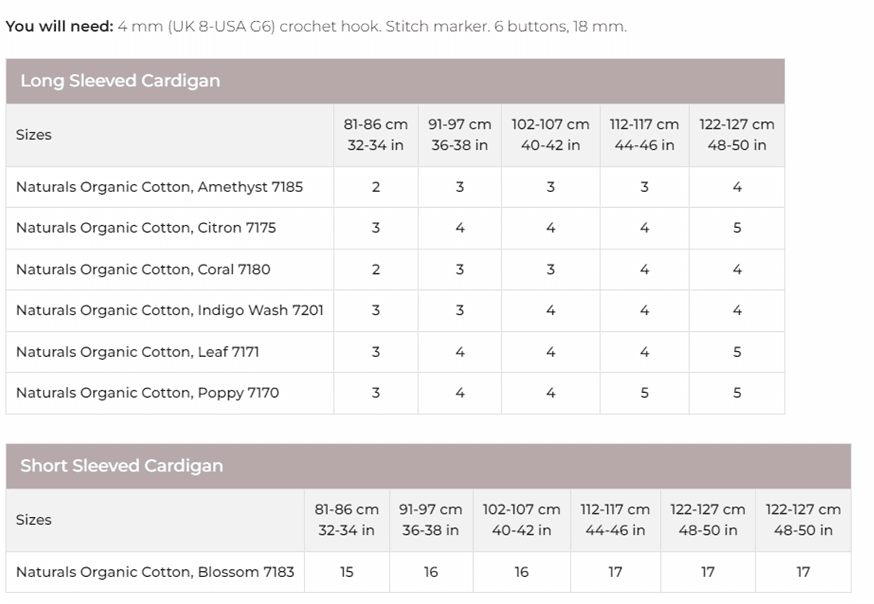The height and width of the screenshot is (604, 874).
Task: Select the Leaf 7171 yarn row
Action: 128,351
